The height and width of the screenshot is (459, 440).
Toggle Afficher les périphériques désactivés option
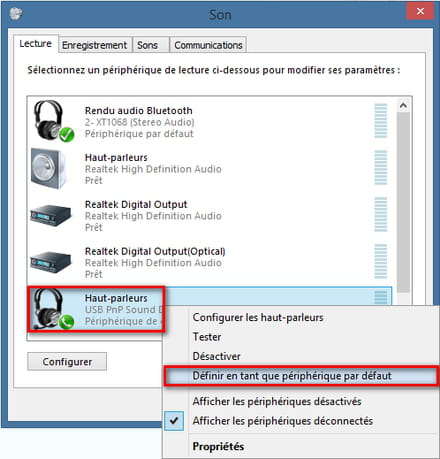[x=277, y=401]
